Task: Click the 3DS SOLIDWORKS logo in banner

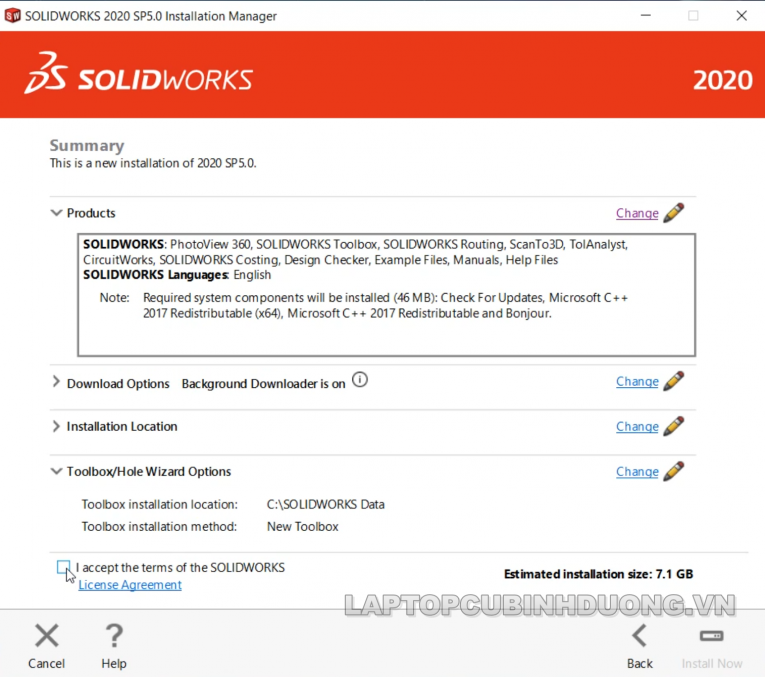Action: [139, 74]
